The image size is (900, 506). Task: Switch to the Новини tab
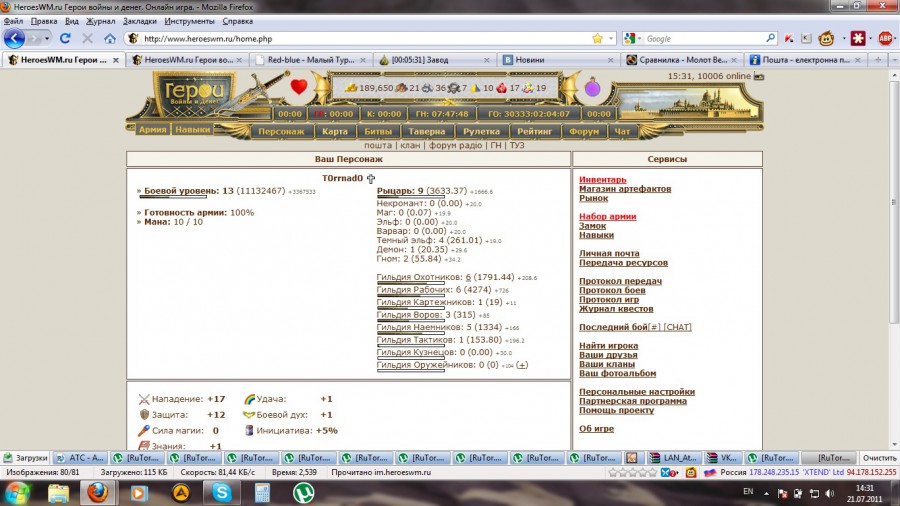pos(557,60)
